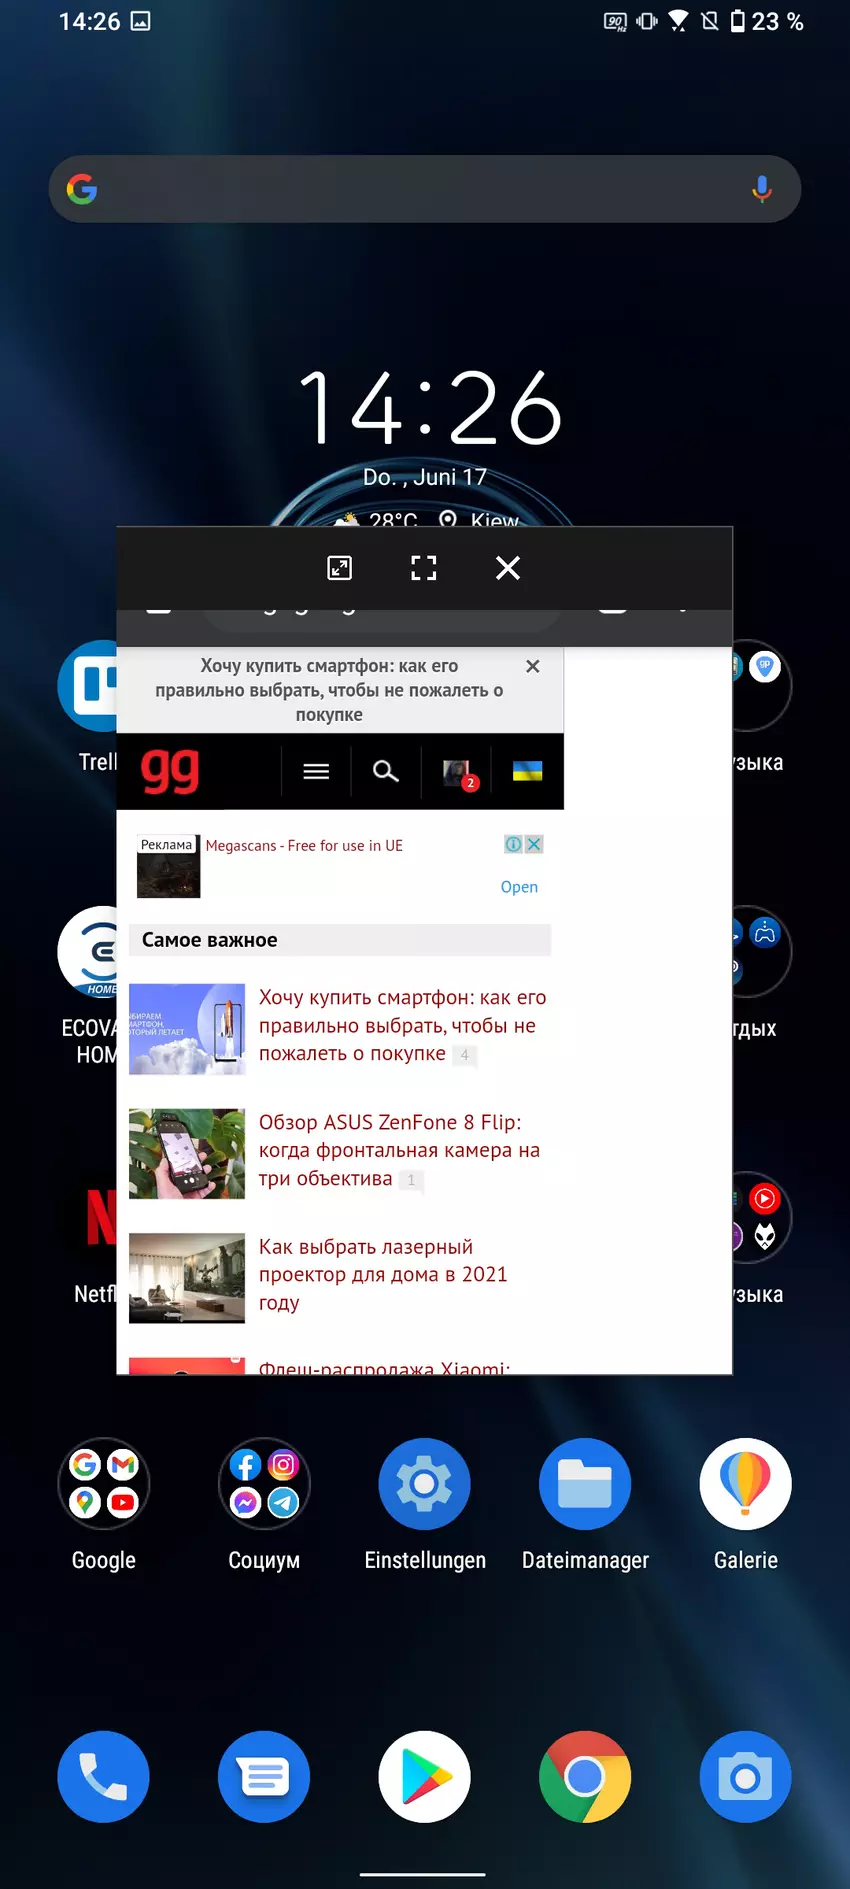Open ASUS ZenFone 8 Flip review article
Viewport: 850px width, 1889px height.
pos(399,1150)
